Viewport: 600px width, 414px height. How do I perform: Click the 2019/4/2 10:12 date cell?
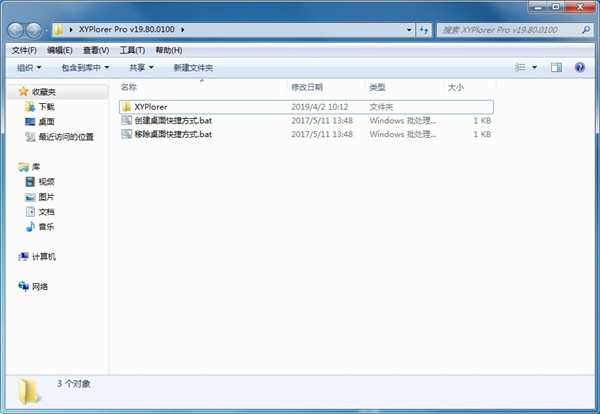320,107
